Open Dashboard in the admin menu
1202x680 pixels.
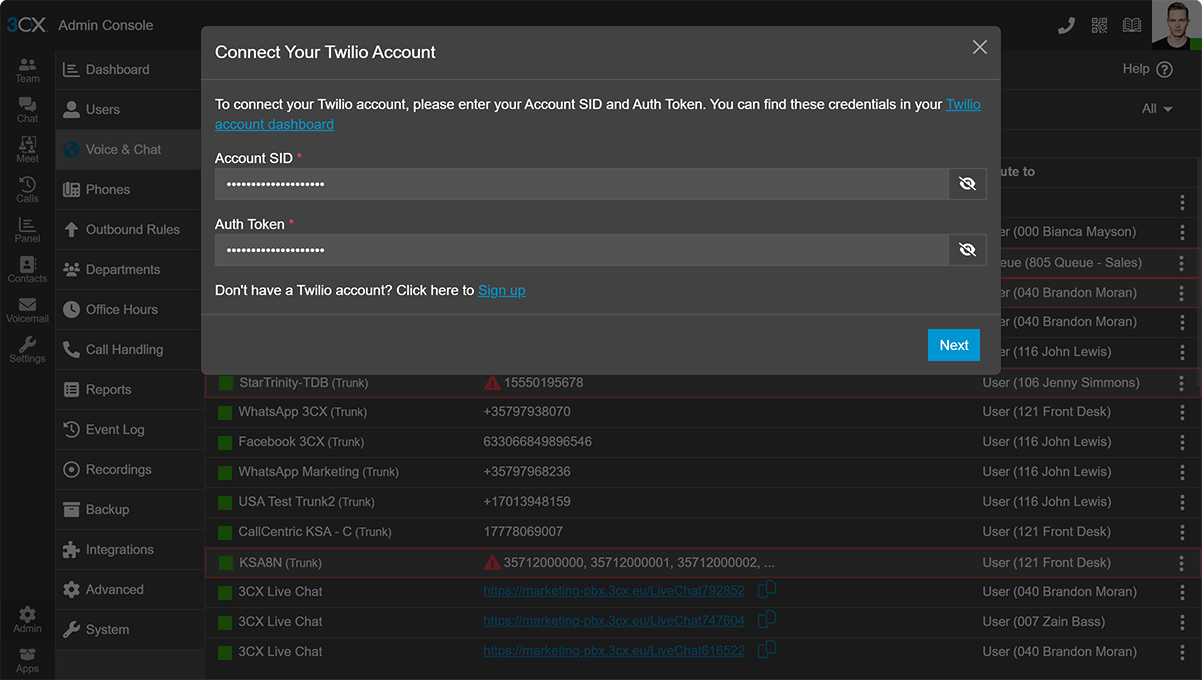click(x=129, y=70)
